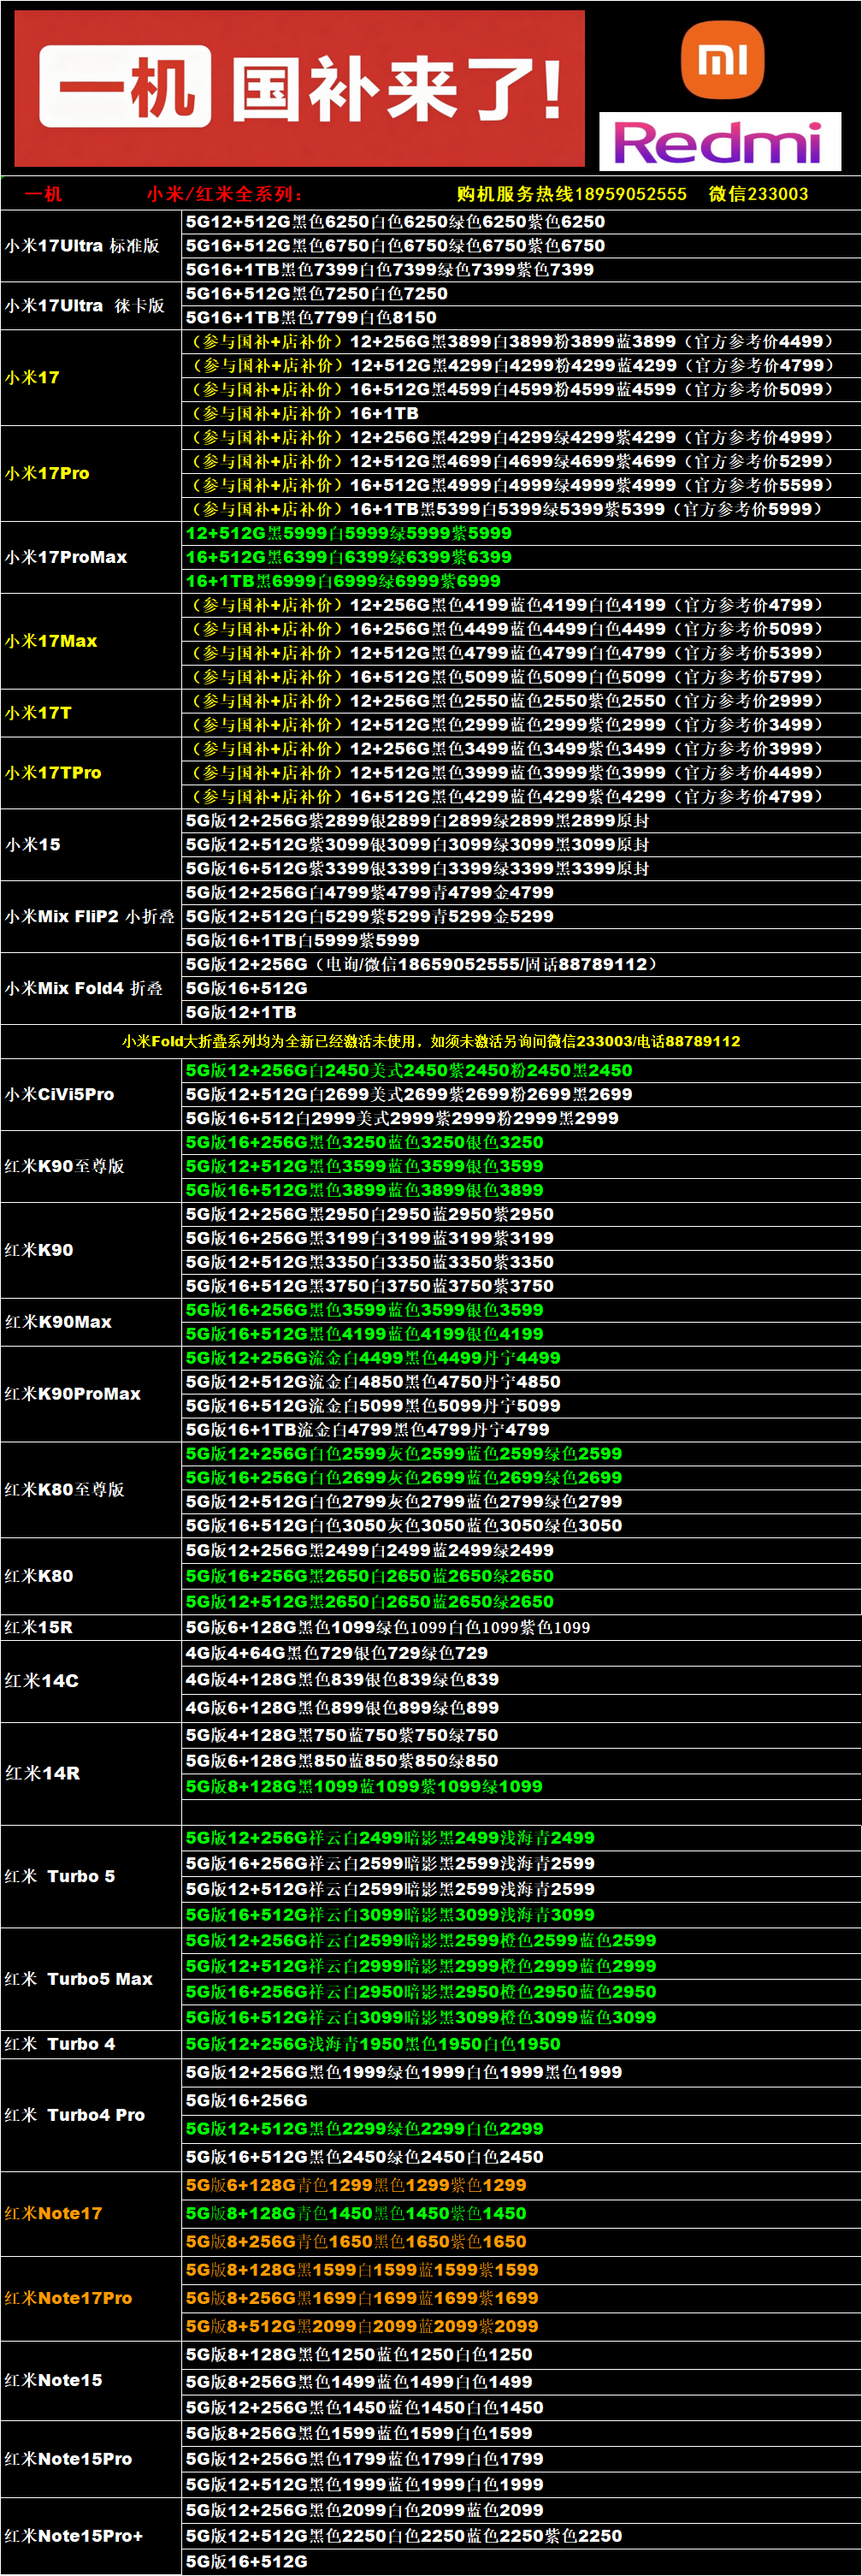This screenshot has width=862, height=2576.
Task: Click the 国补来了! banner headline
Action: click(396, 88)
